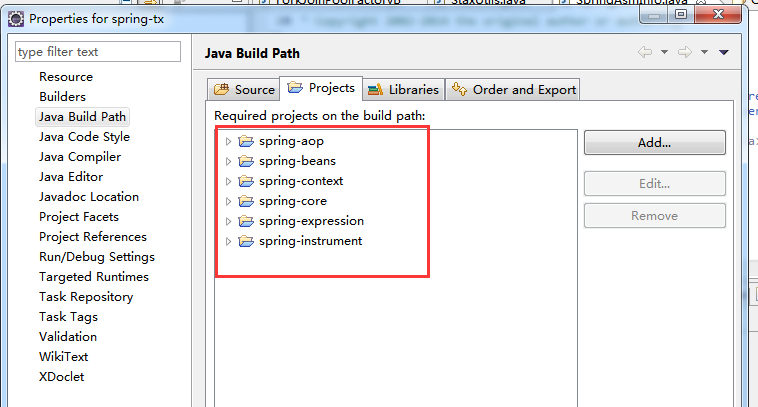This screenshot has width=758, height=407.
Task: Expand the spring-expression project entry
Action: pyautogui.click(x=228, y=221)
